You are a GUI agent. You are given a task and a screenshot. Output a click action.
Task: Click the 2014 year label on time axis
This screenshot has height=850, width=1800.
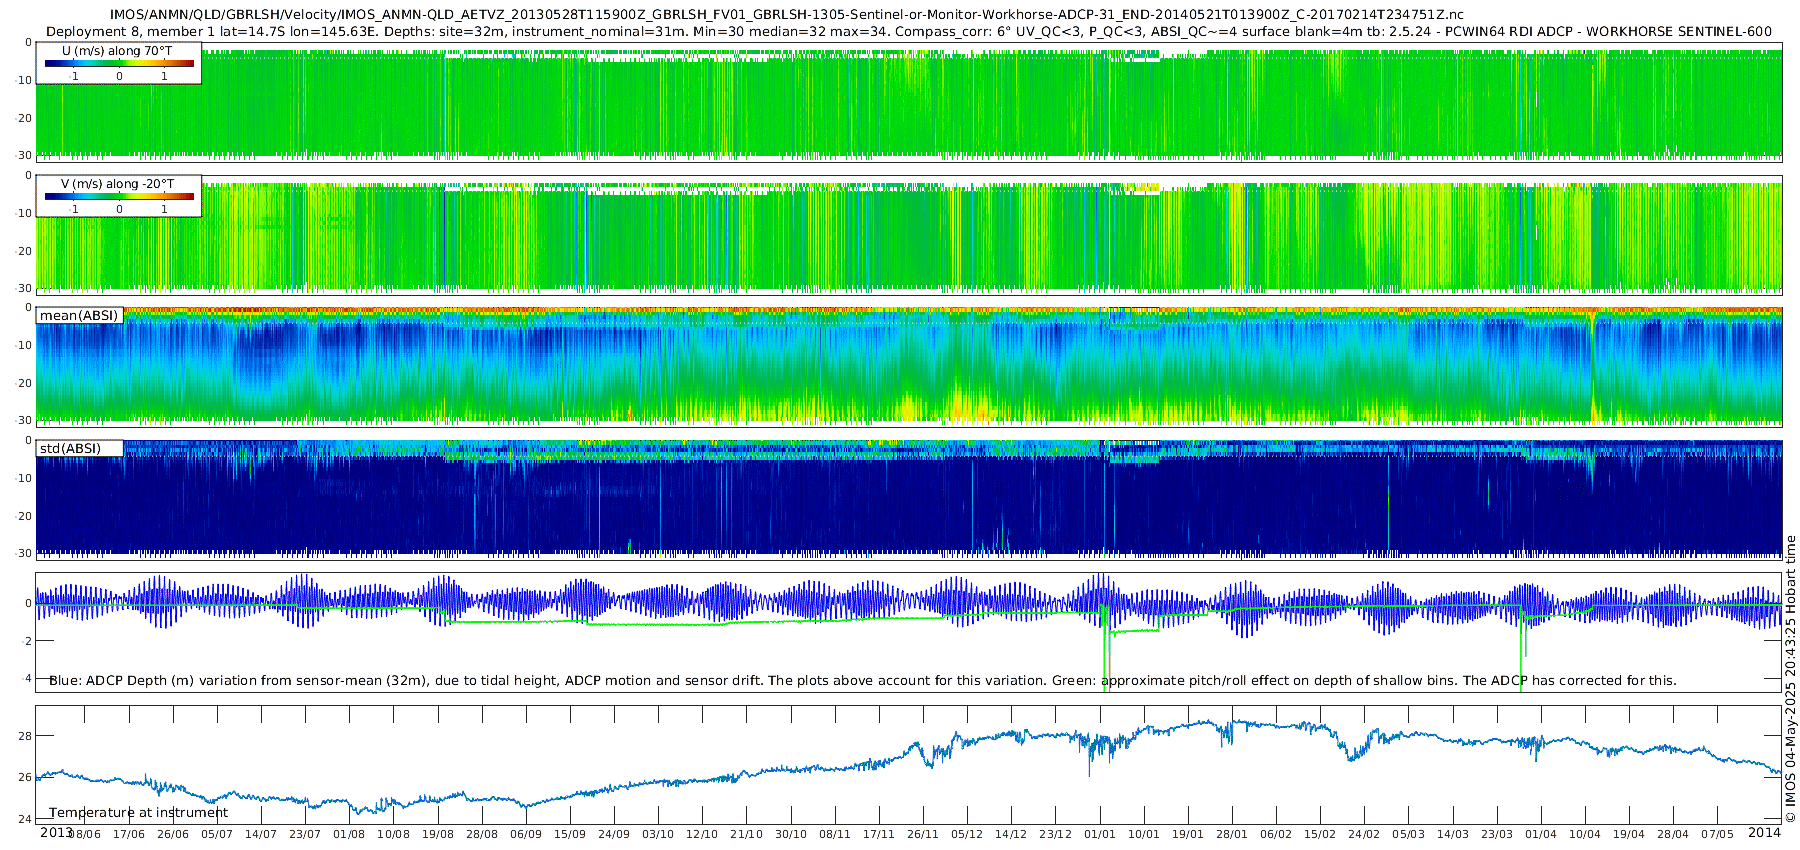click(1764, 832)
